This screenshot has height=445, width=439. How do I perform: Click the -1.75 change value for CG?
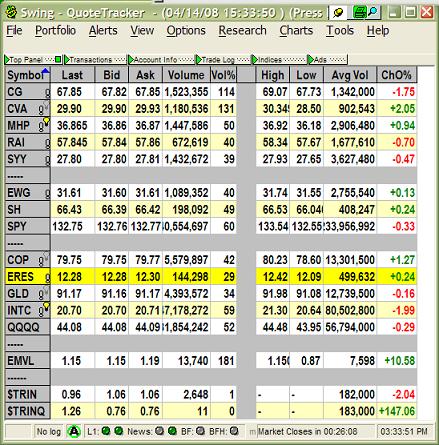403,92
